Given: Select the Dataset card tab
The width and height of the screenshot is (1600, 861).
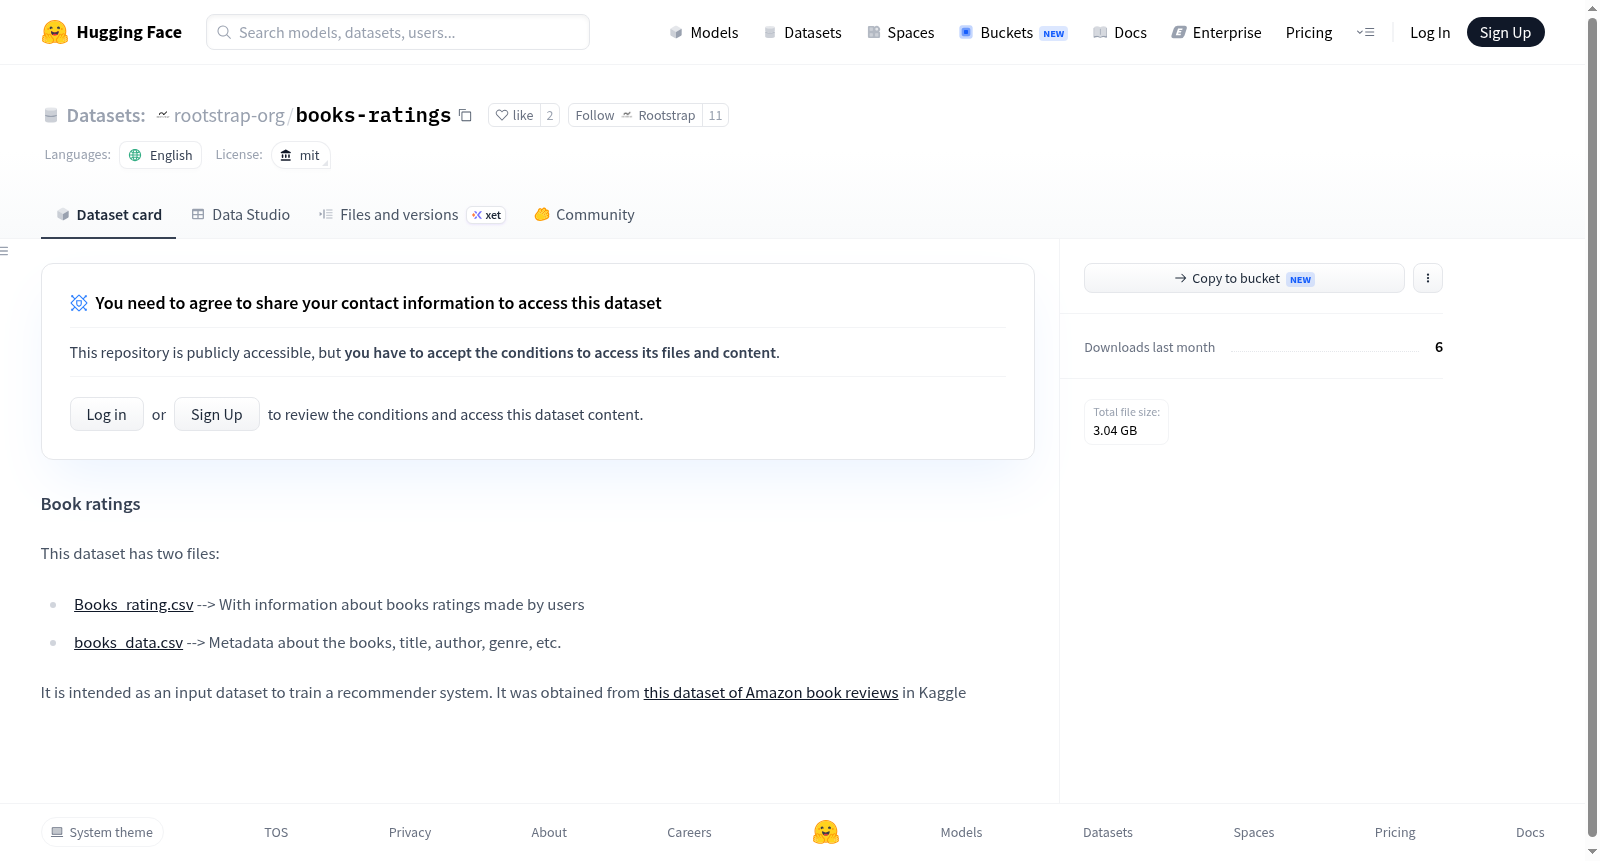Looking at the screenshot, I should [108, 214].
